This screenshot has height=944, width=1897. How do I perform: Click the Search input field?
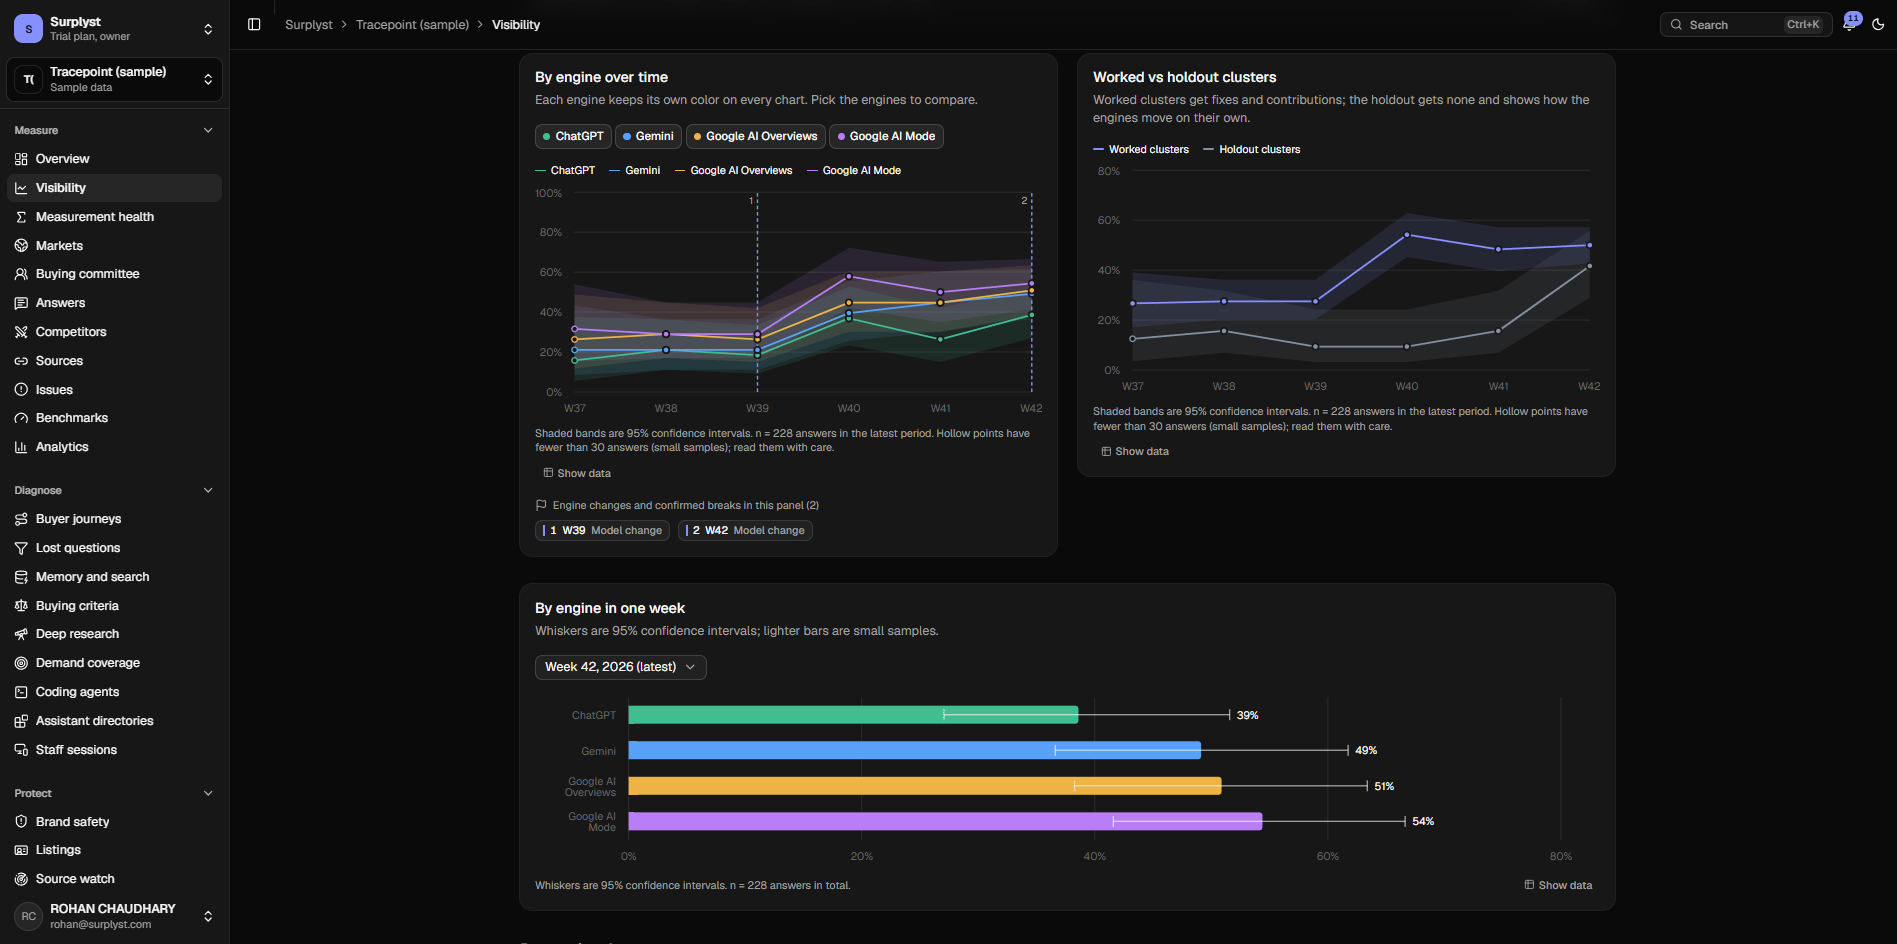tap(1745, 25)
